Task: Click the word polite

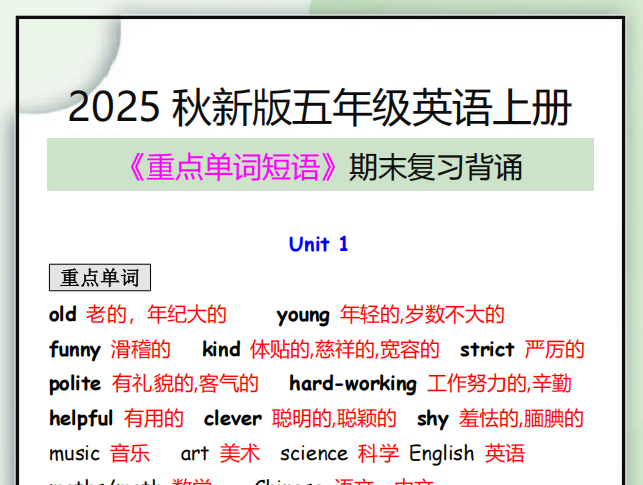Action: (75, 384)
